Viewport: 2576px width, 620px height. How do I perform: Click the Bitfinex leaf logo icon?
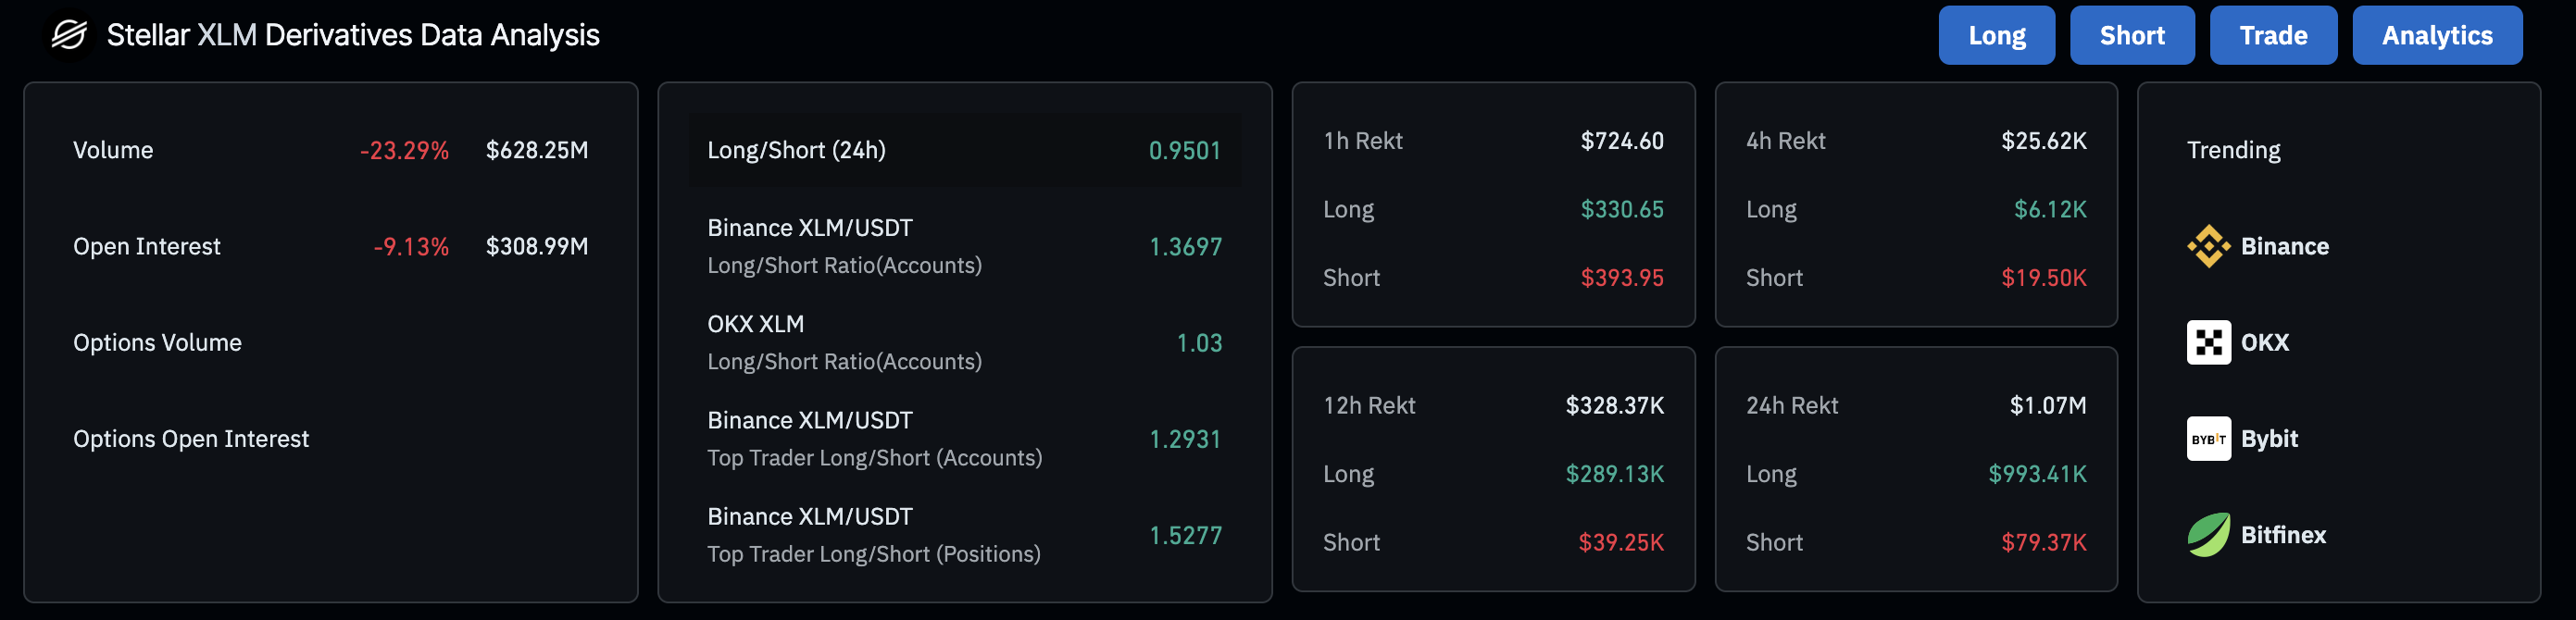point(2208,535)
